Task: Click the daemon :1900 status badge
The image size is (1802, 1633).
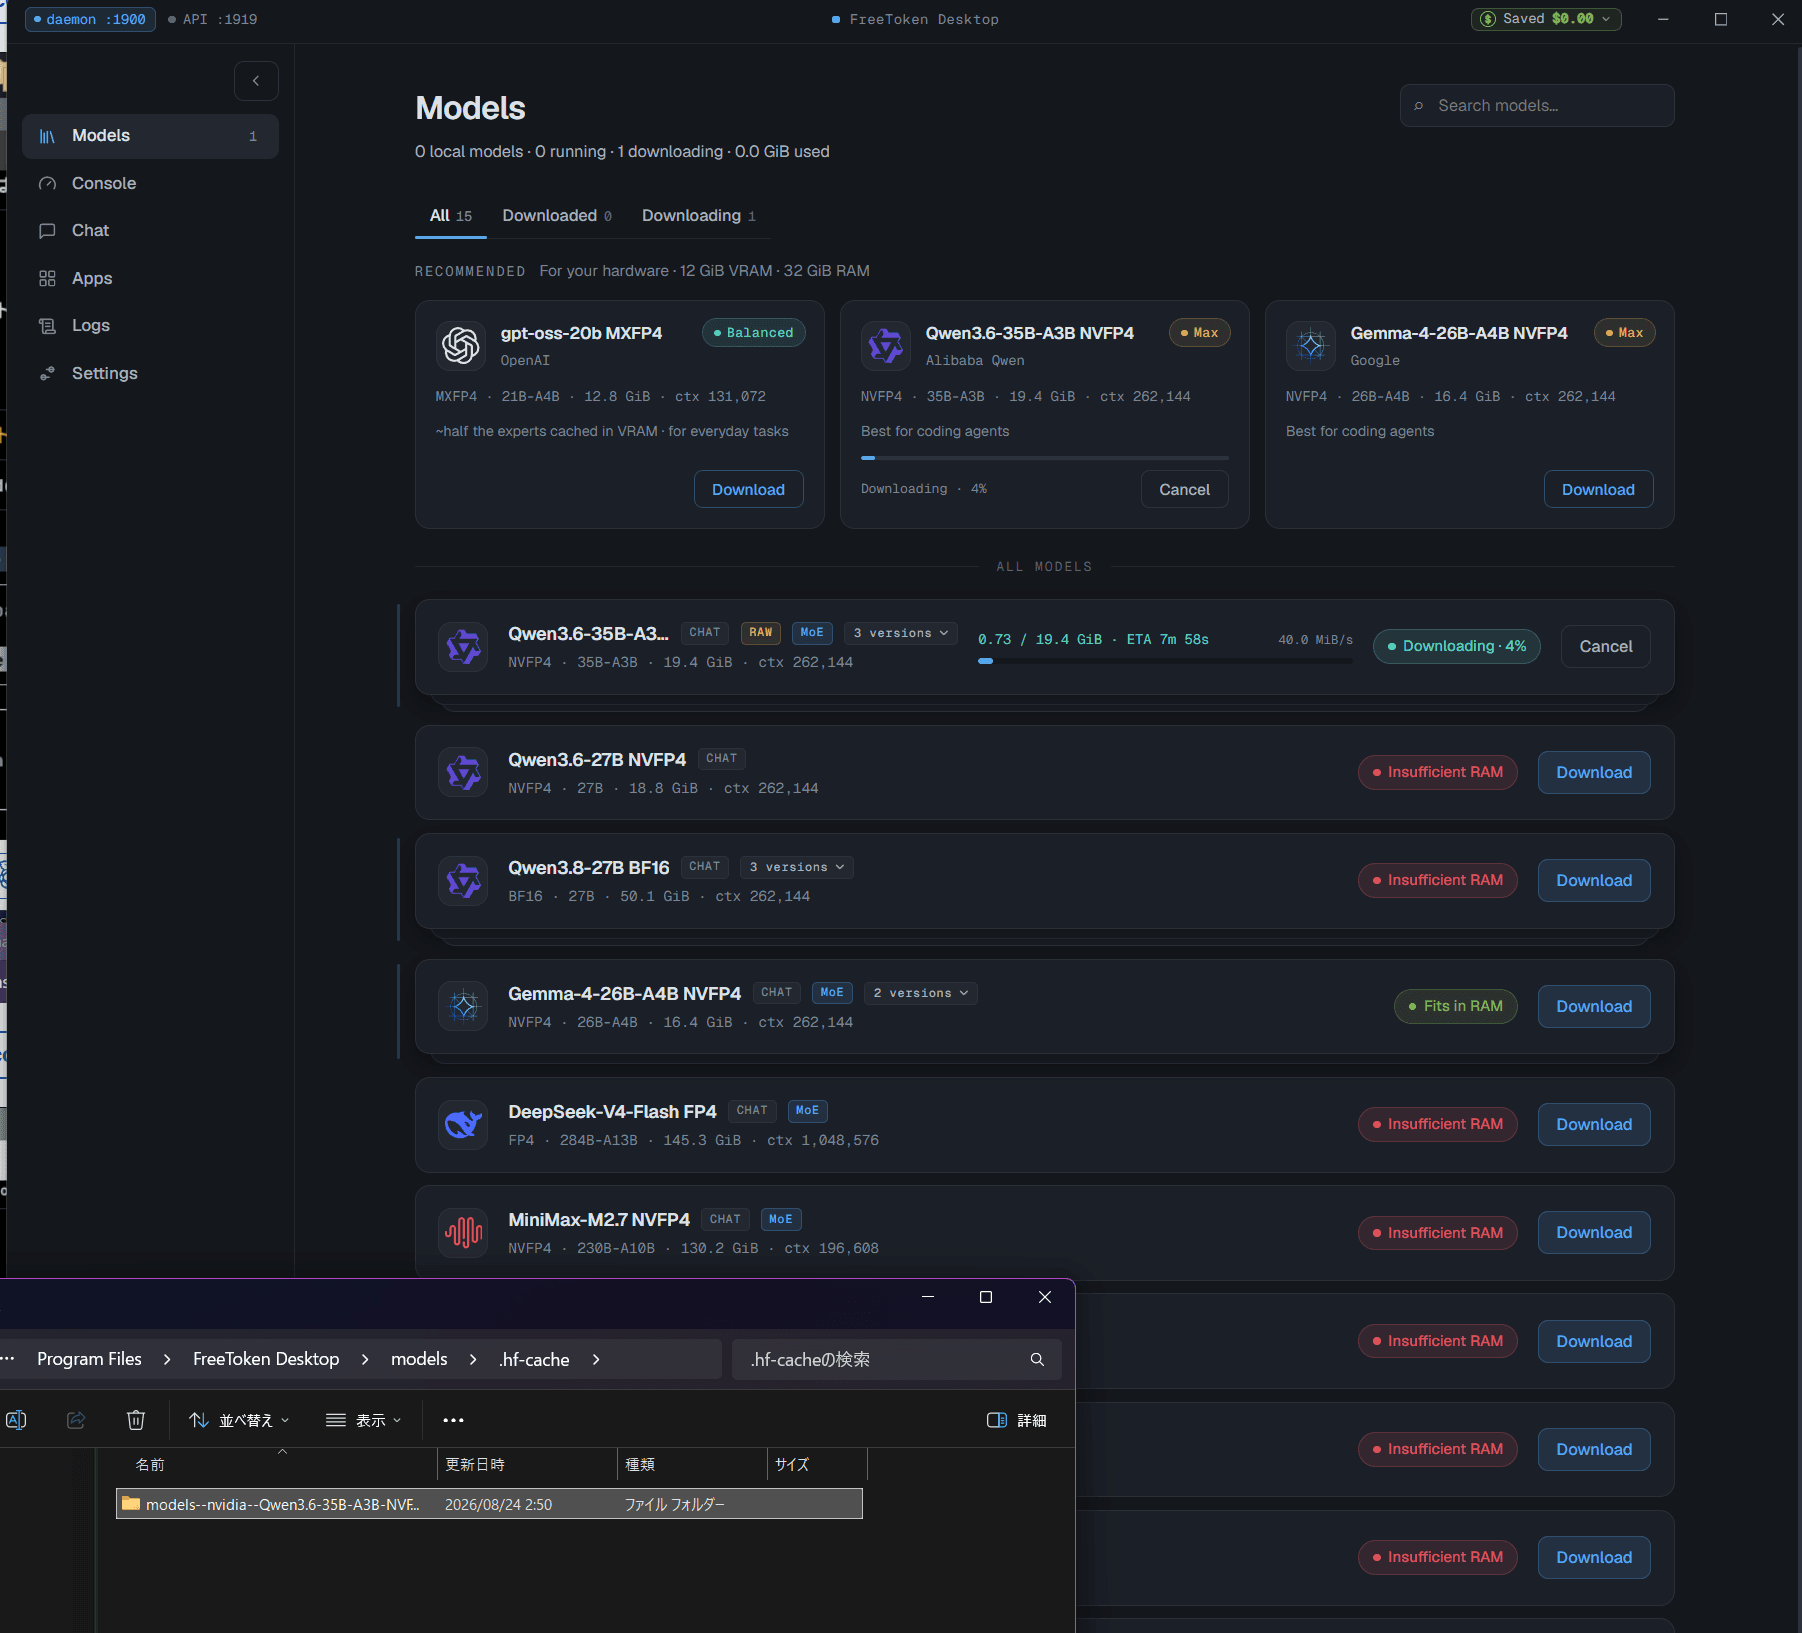Action: click(x=90, y=19)
